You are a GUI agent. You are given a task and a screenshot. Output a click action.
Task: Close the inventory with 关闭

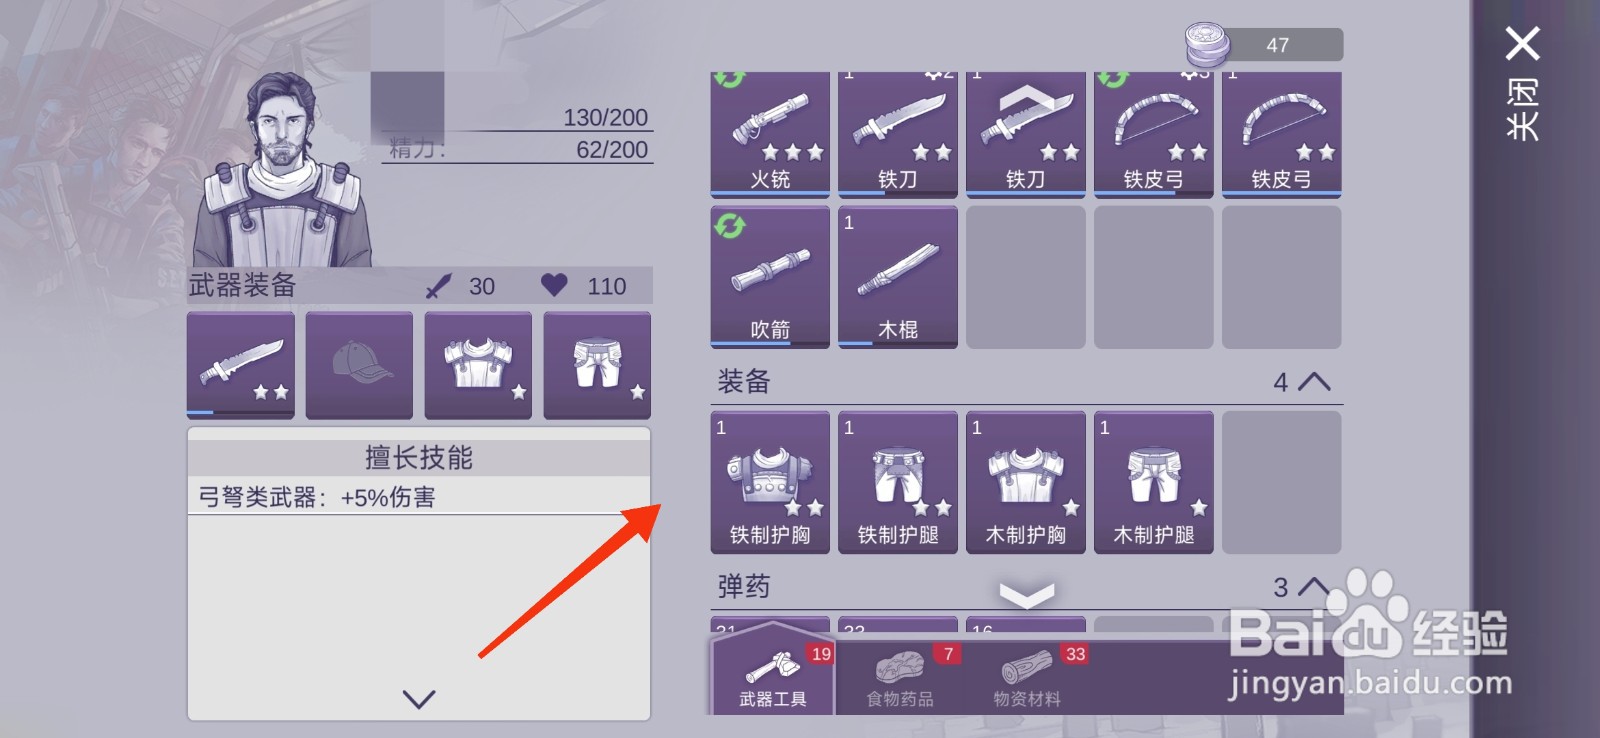[x=1522, y=83]
